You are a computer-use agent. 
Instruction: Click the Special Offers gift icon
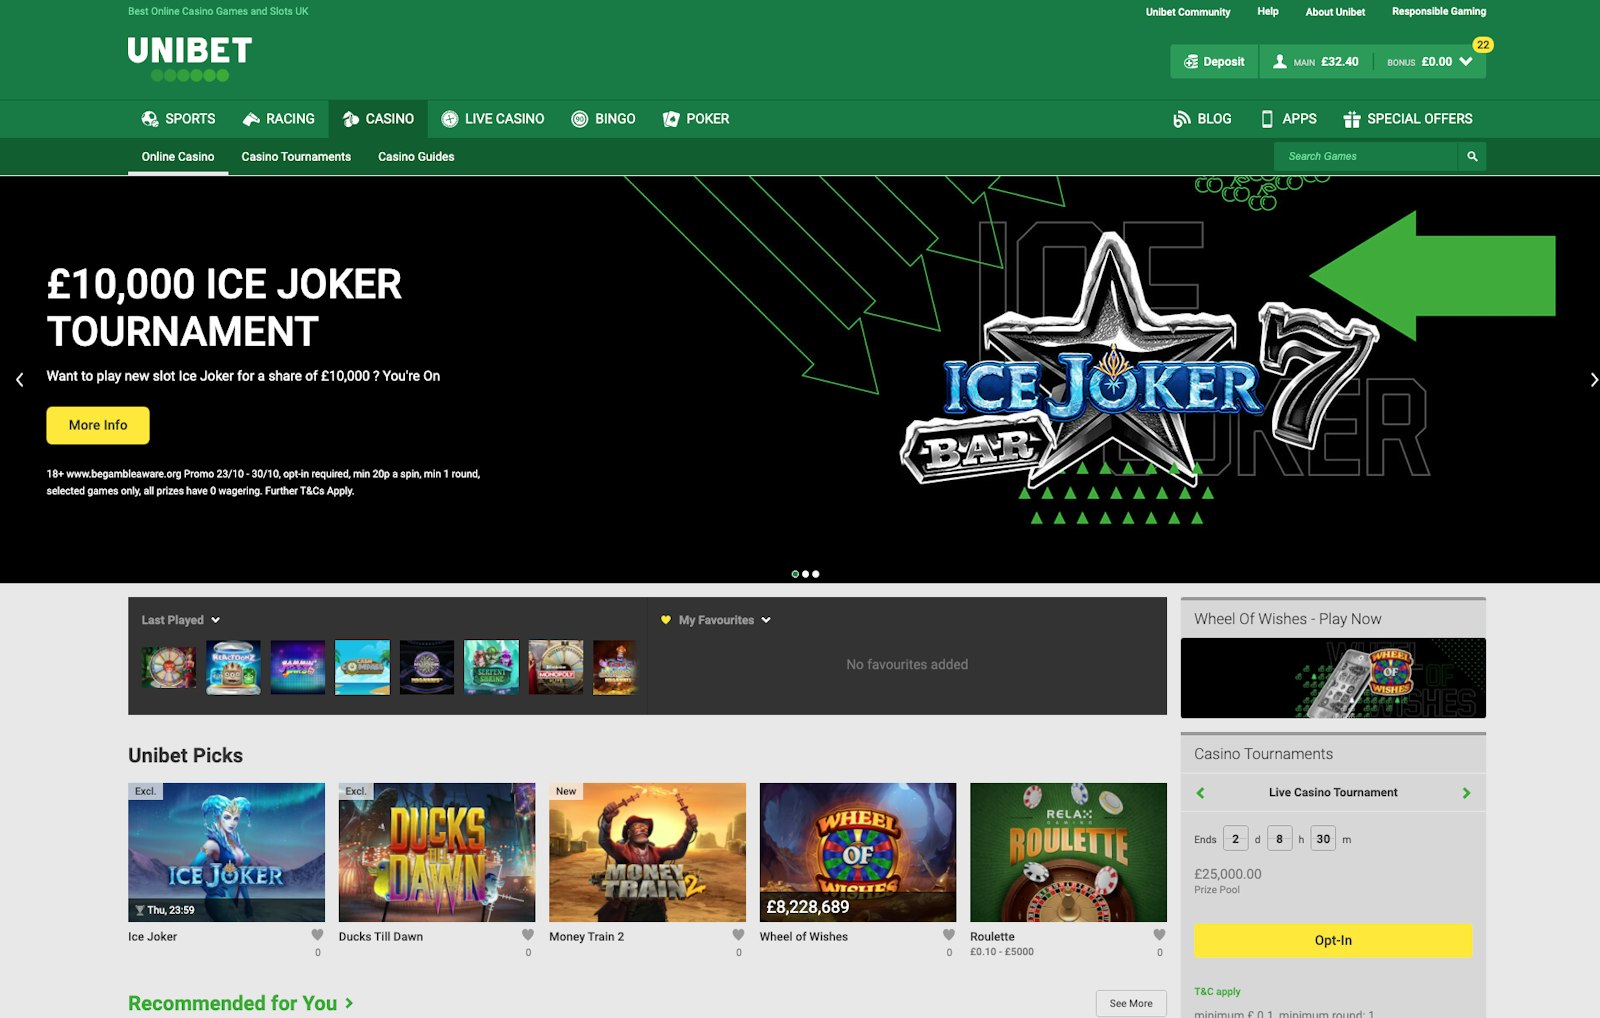coord(1352,118)
